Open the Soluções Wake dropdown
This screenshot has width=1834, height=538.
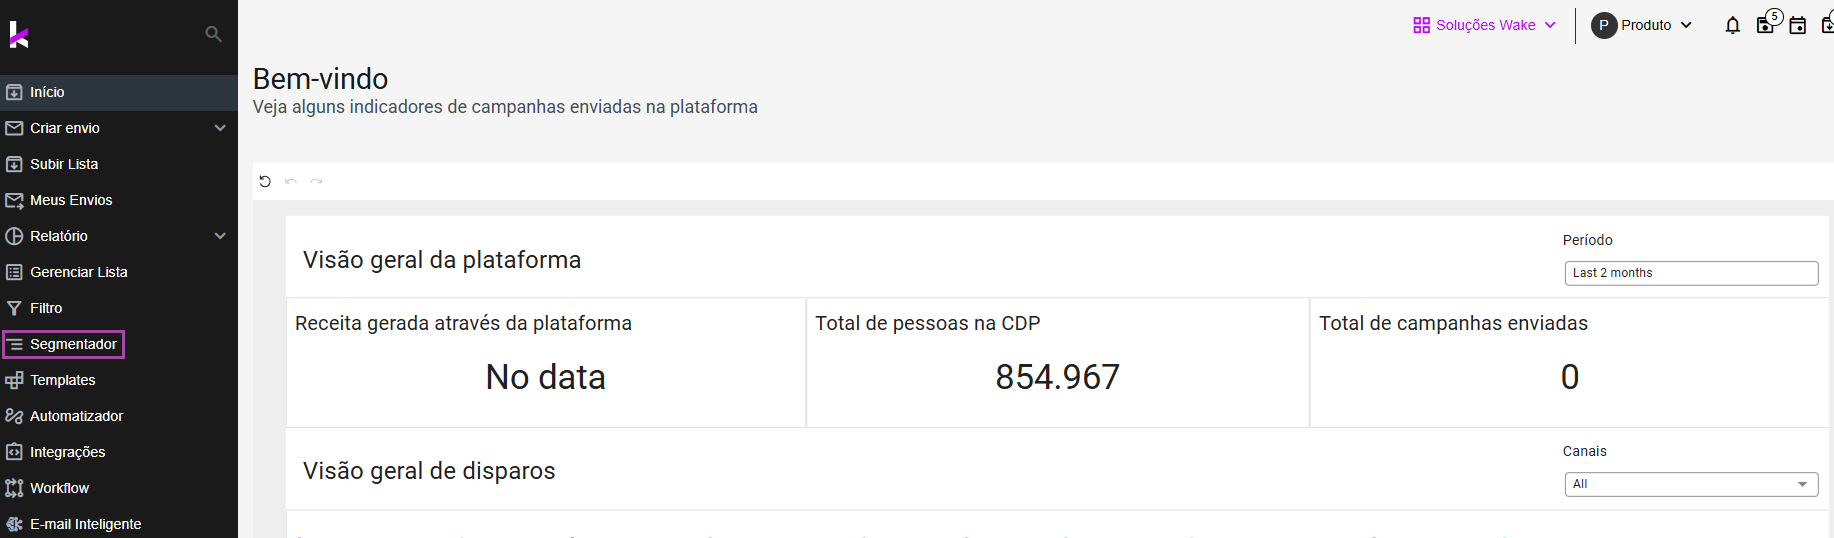[x=1484, y=25]
